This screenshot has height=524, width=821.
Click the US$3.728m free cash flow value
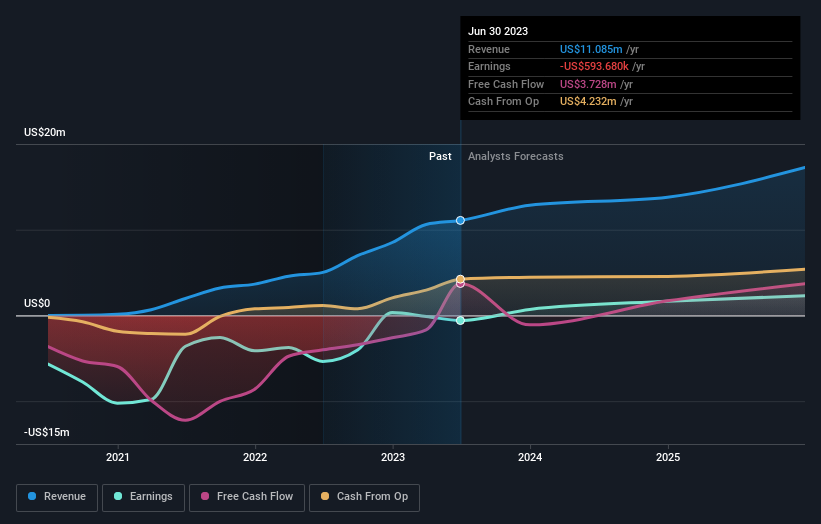click(x=588, y=84)
